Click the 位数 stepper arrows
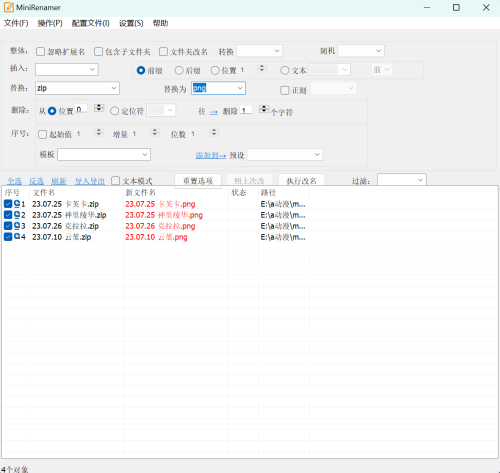Viewport: 500px width, 473px height. click(214, 132)
